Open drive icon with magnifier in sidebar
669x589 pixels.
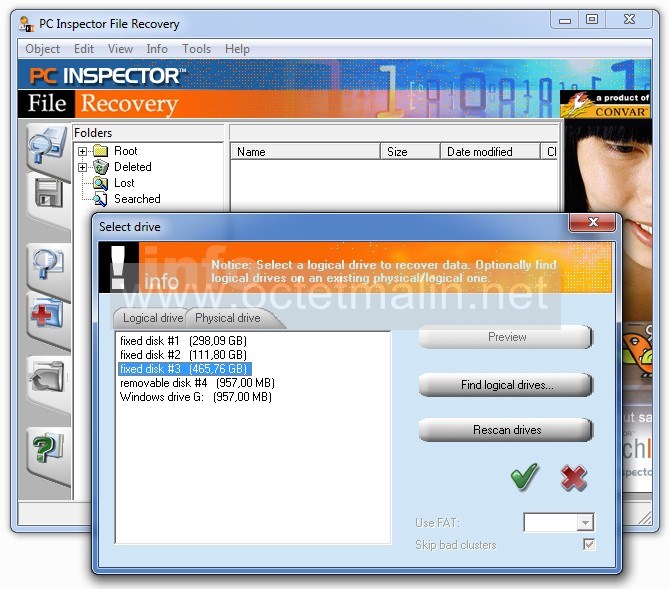(48, 146)
